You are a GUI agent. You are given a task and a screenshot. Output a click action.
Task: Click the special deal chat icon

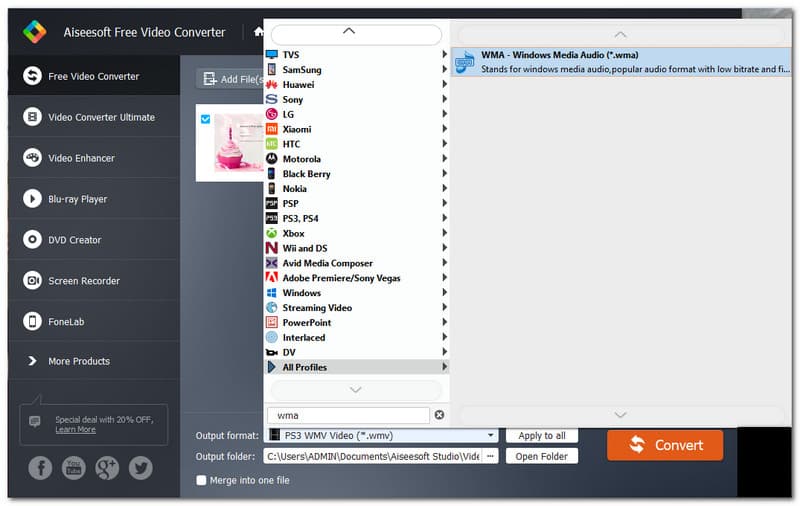pos(35,421)
